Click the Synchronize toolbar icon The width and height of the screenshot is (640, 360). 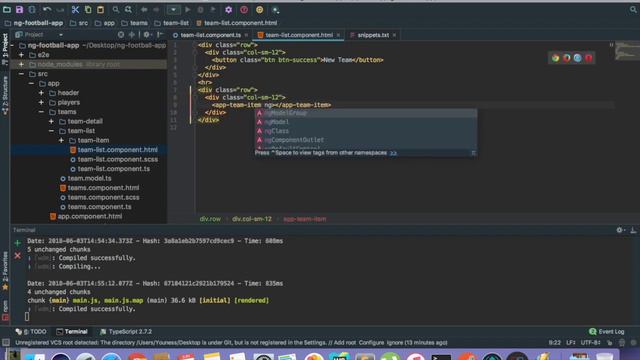32,9
